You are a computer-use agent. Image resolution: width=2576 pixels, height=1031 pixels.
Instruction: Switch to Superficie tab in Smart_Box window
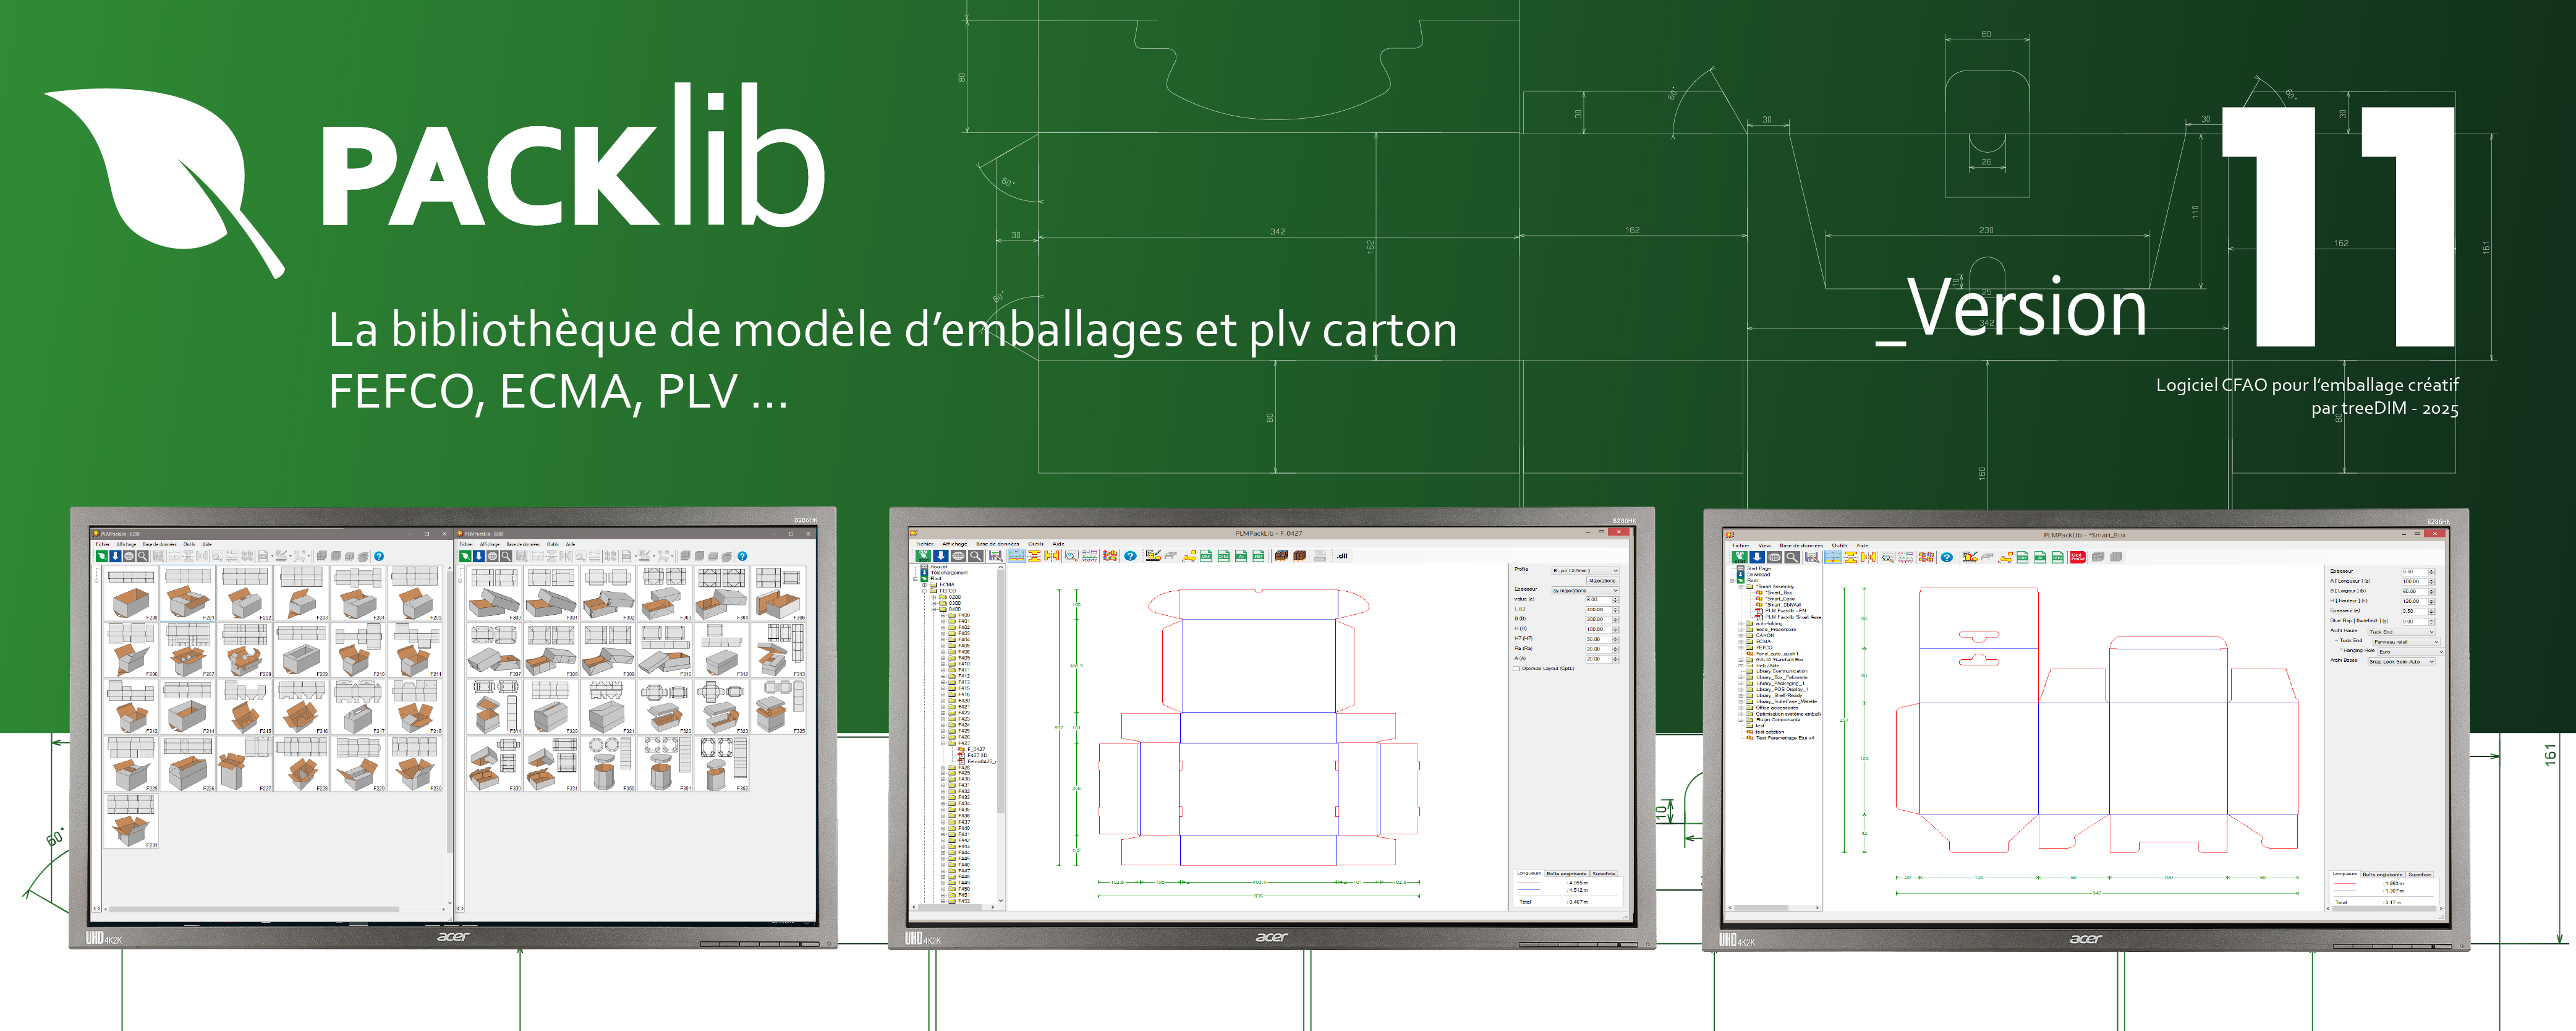pos(2420,875)
